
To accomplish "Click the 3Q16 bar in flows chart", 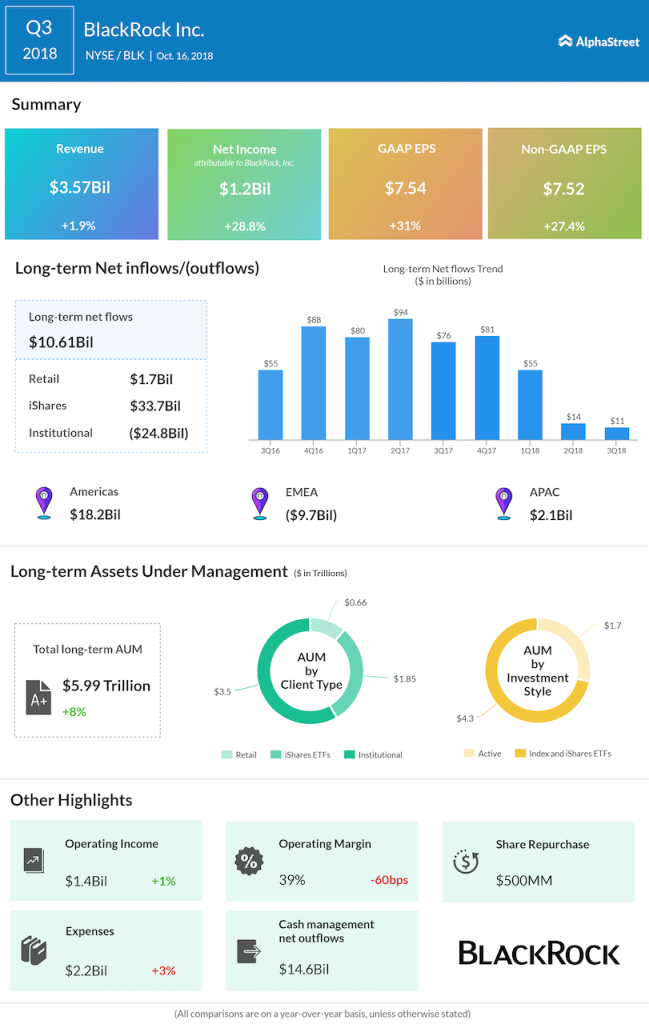I will [x=270, y=405].
